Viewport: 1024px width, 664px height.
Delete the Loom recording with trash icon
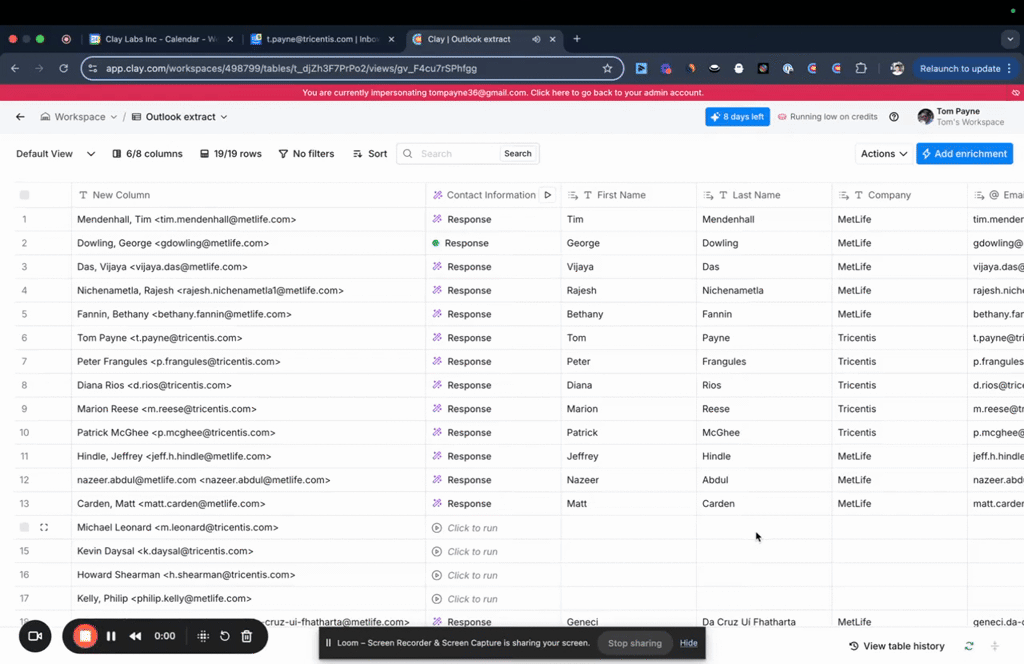(247, 636)
